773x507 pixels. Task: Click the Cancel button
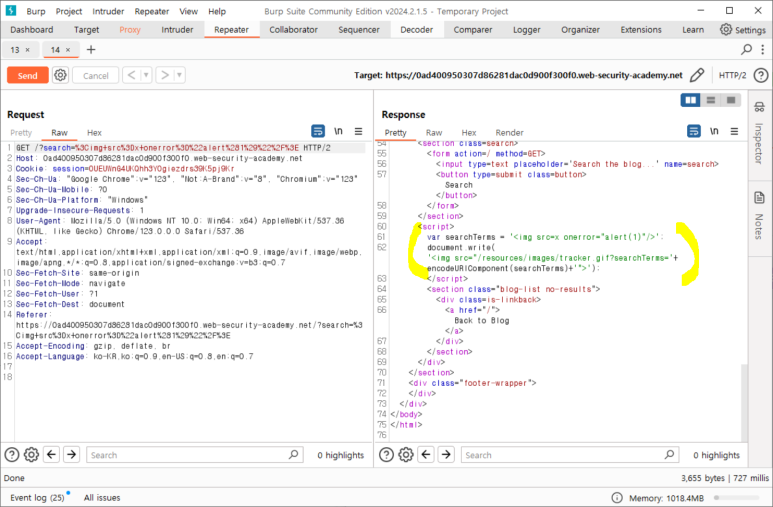(x=96, y=75)
